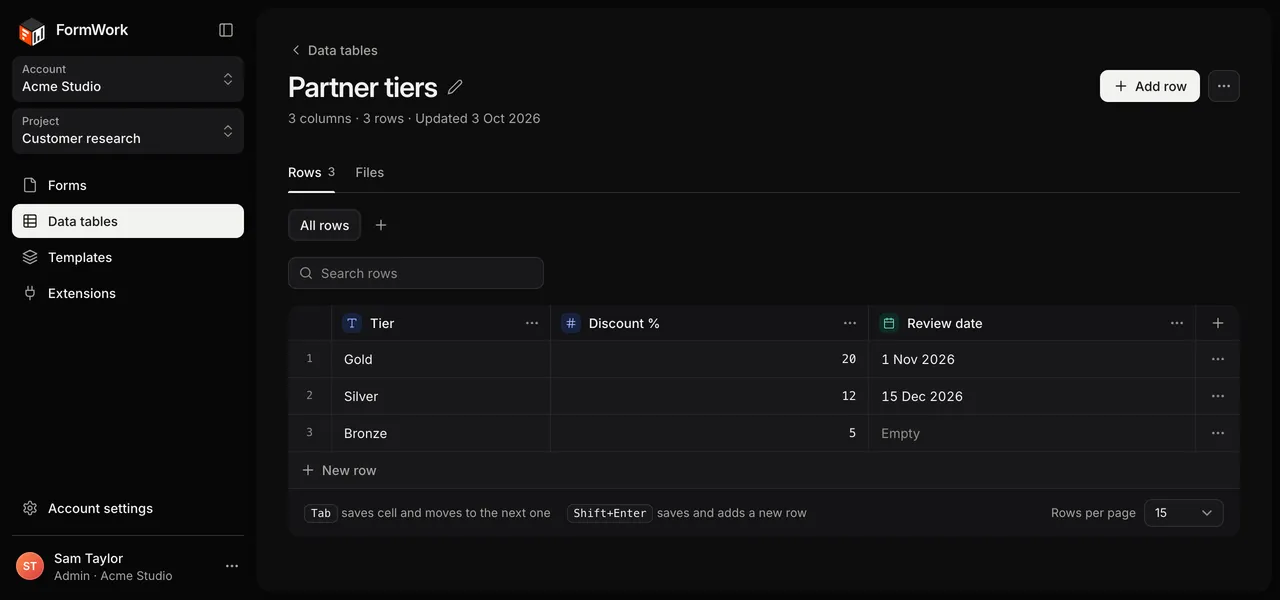This screenshot has width=1280, height=600.
Task: Go back to Data tables breadcrumb
Action: pyautogui.click(x=333, y=50)
